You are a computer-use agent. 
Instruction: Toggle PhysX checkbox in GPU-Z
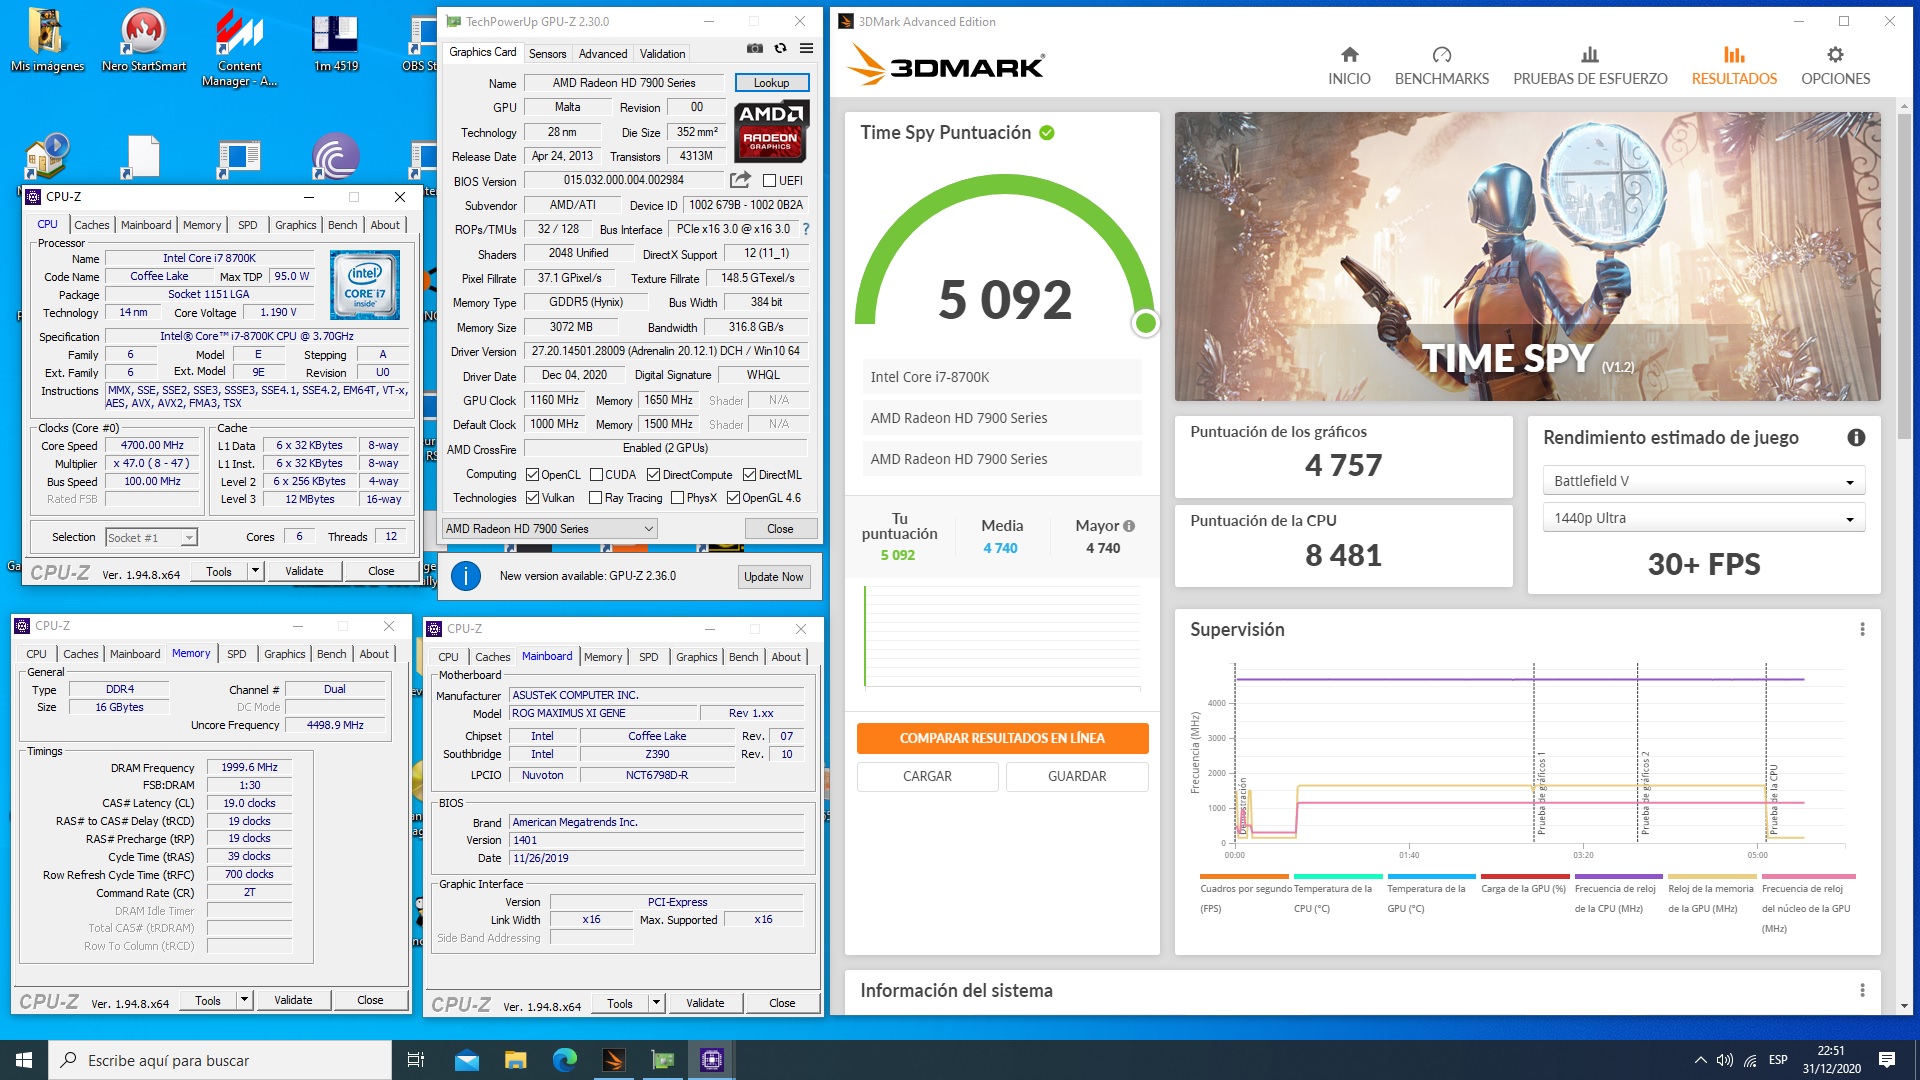pos(677,498)
